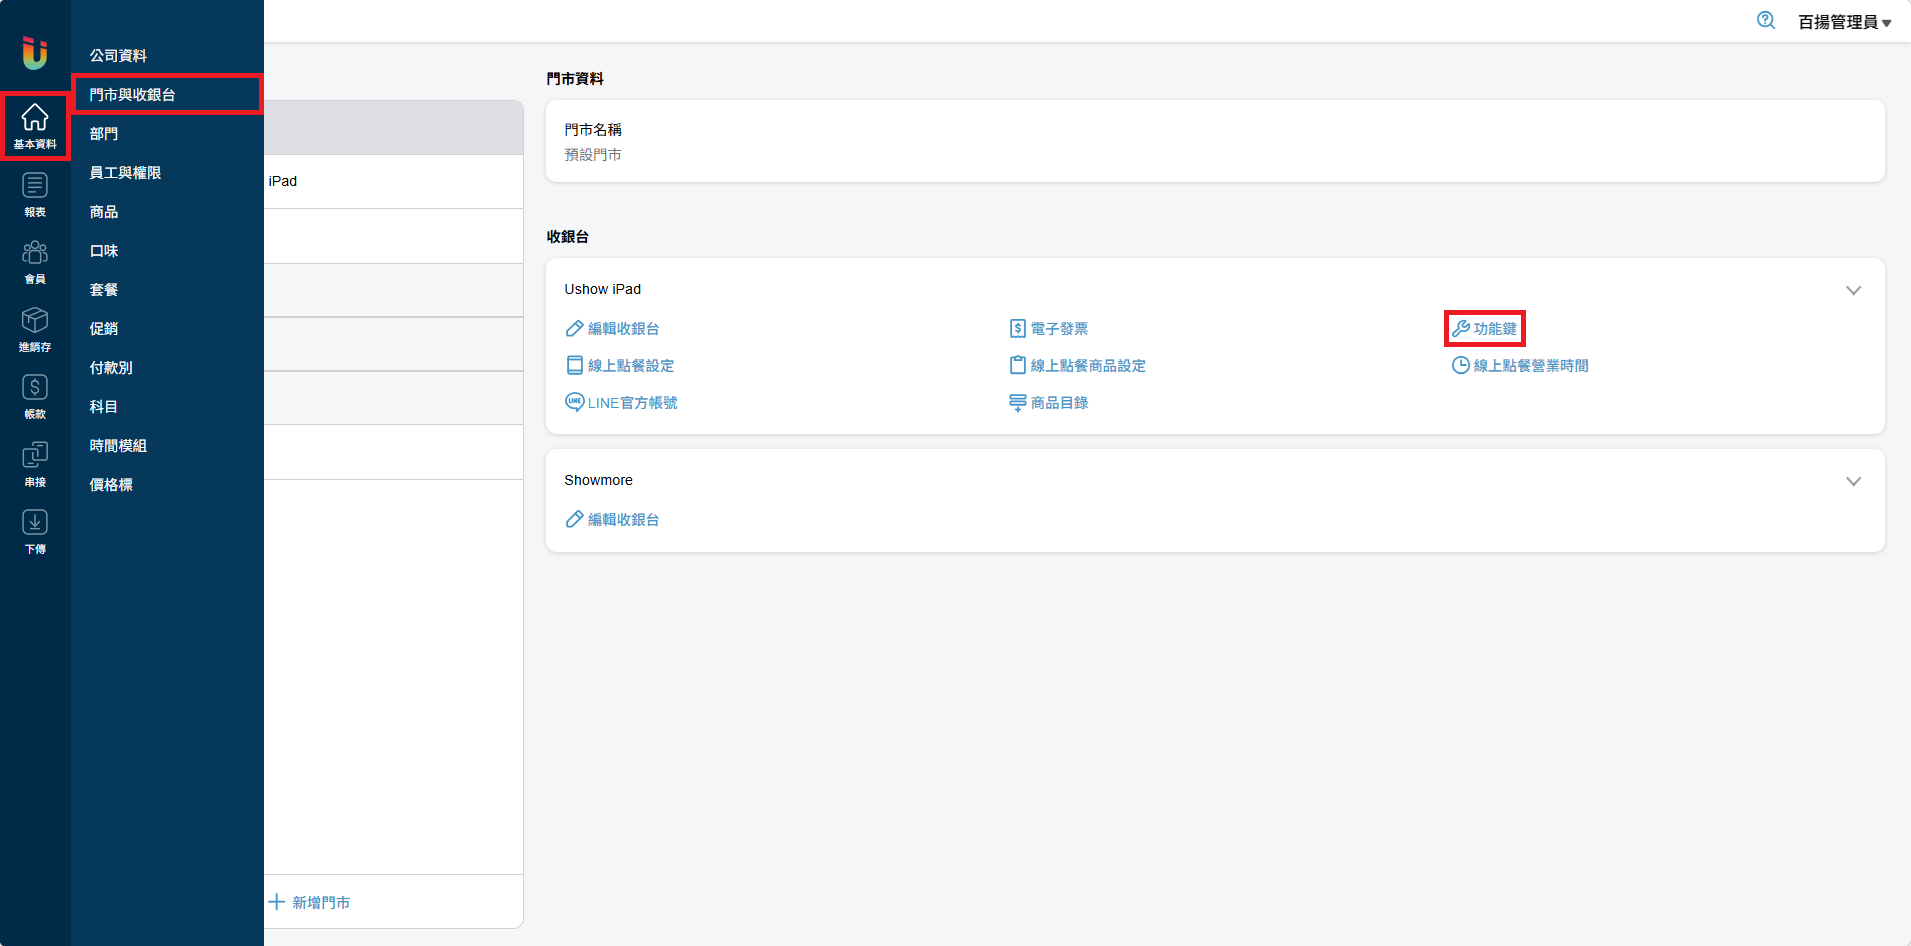Open the 帳款 accounts sidebar icon
Image resolution: width=1911 pixels, height=946 pixels.
click(x=35, y=396)
